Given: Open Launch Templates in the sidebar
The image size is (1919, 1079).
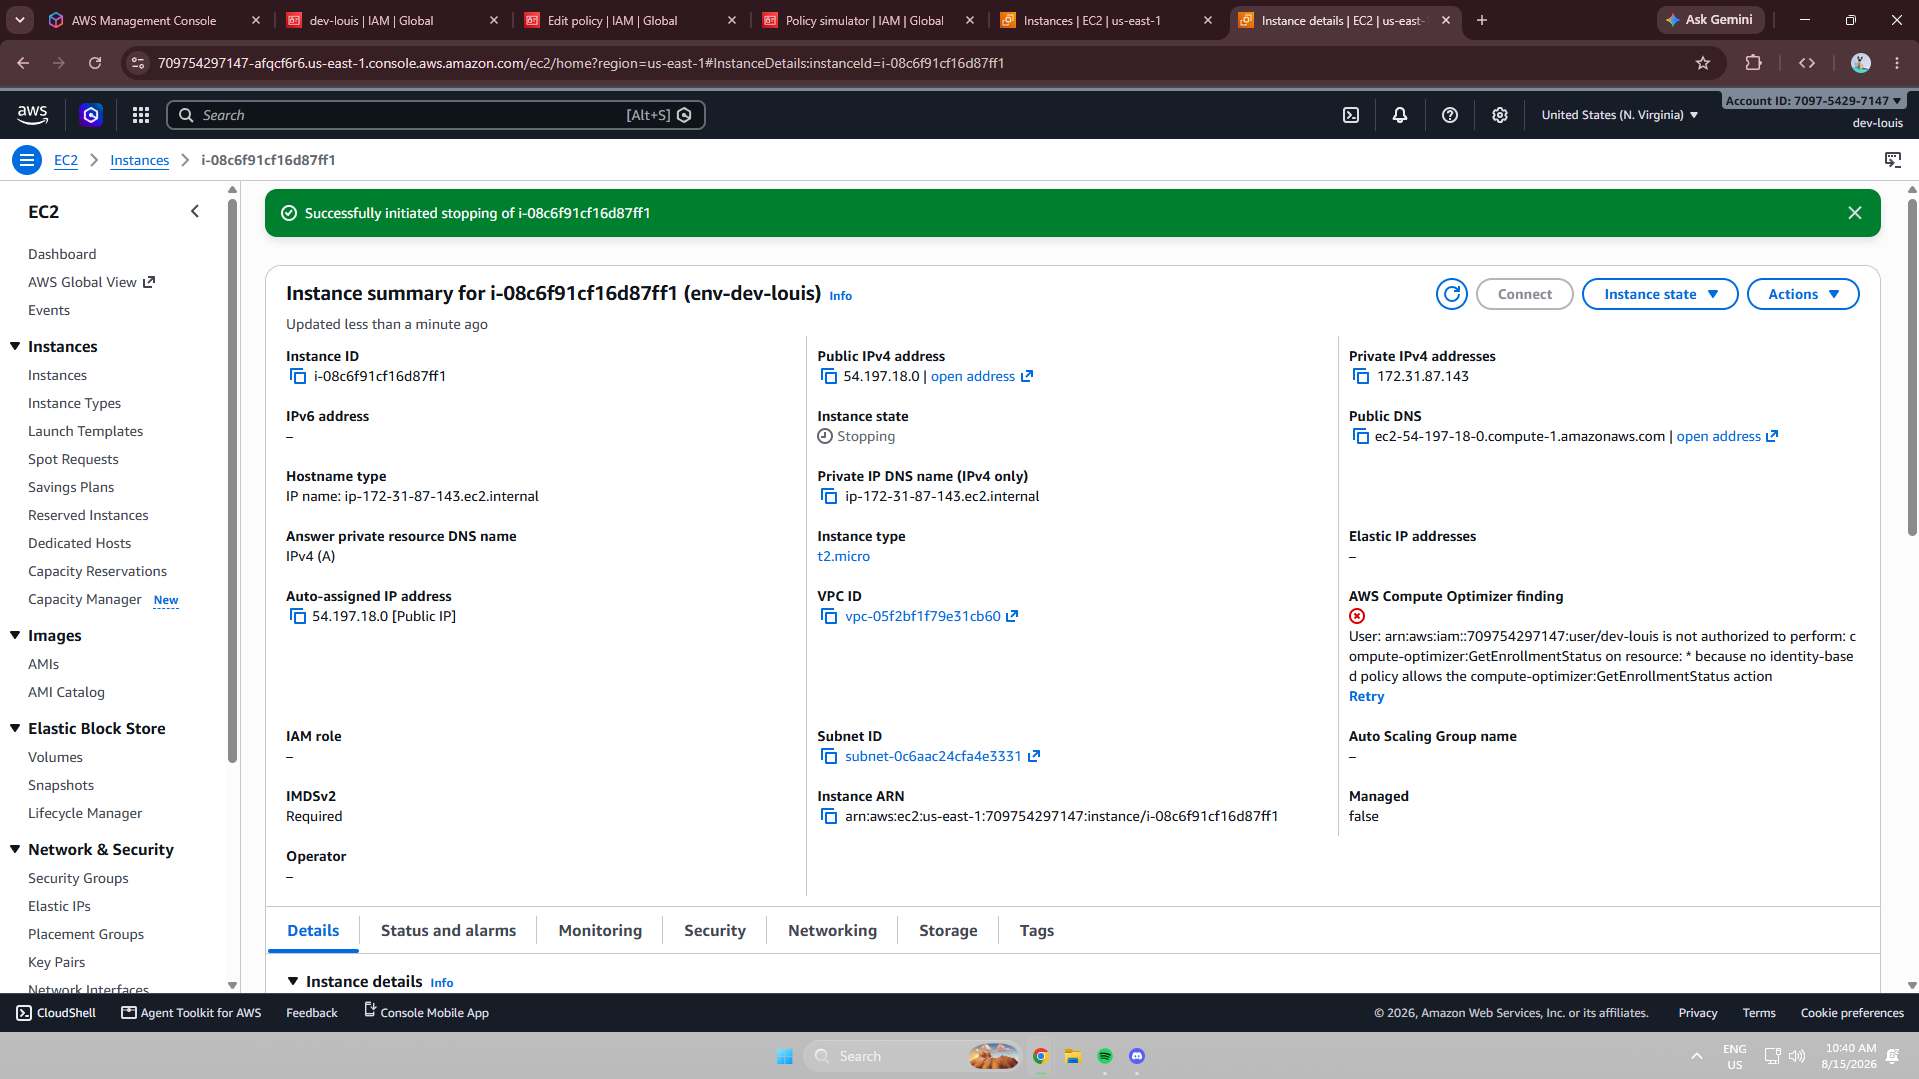Looking at the screenshot, I should pos(85,432).
